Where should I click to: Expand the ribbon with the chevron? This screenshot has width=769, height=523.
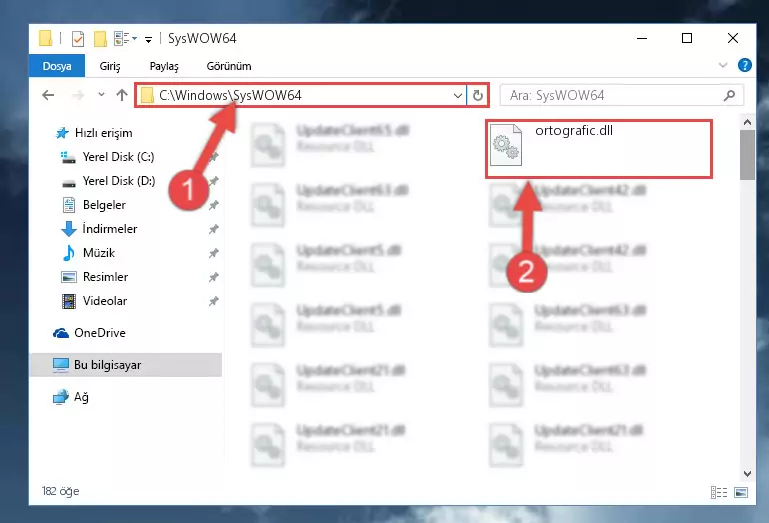point(722,65)
